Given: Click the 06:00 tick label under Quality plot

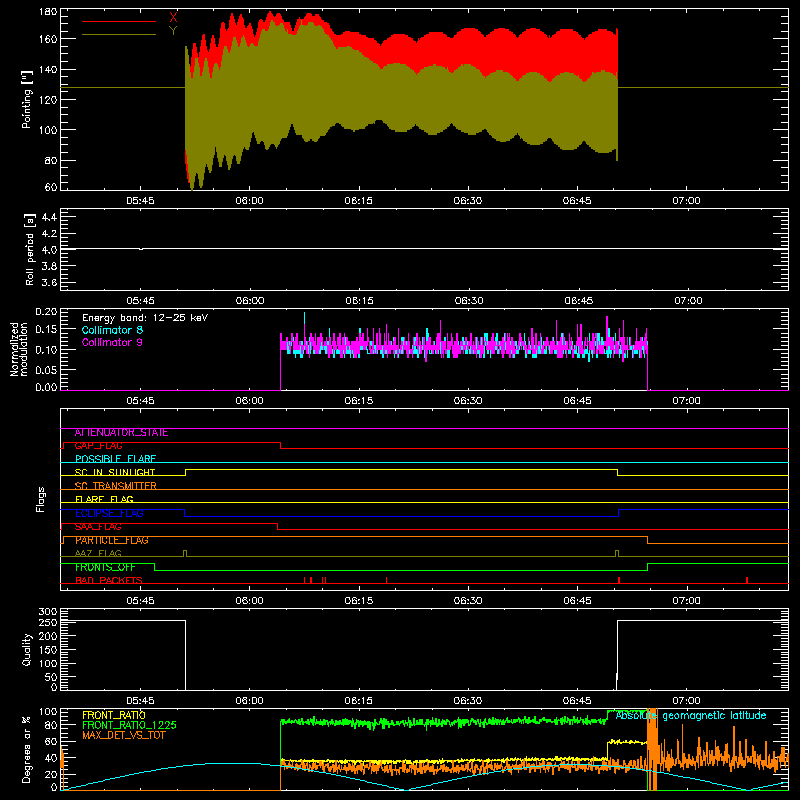Looking at the screenshot, I should (249, 701).
